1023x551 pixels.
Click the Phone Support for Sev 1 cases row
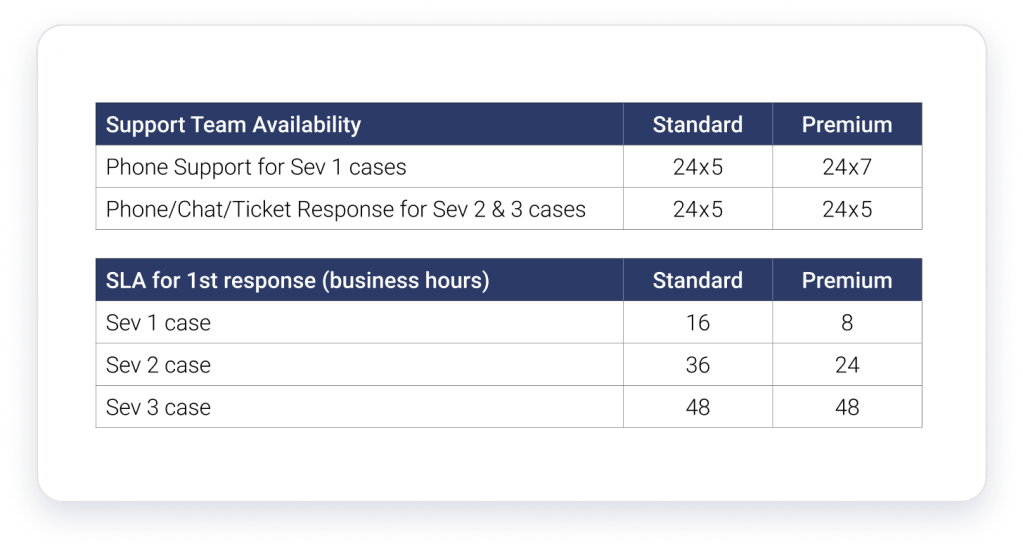509,167
